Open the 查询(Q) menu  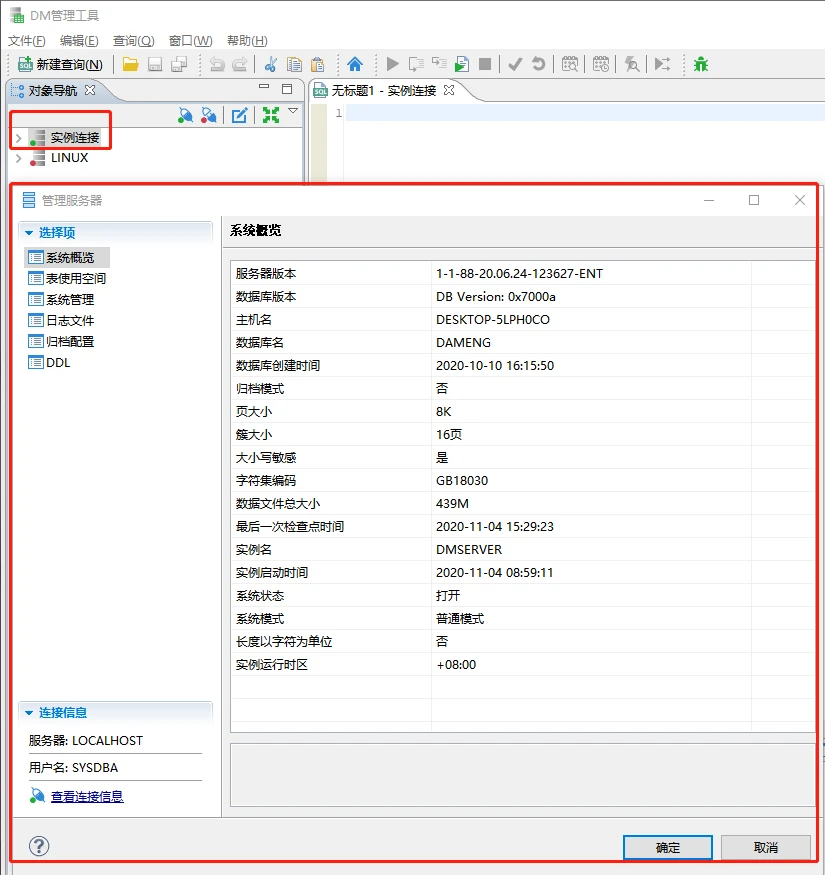133,41
